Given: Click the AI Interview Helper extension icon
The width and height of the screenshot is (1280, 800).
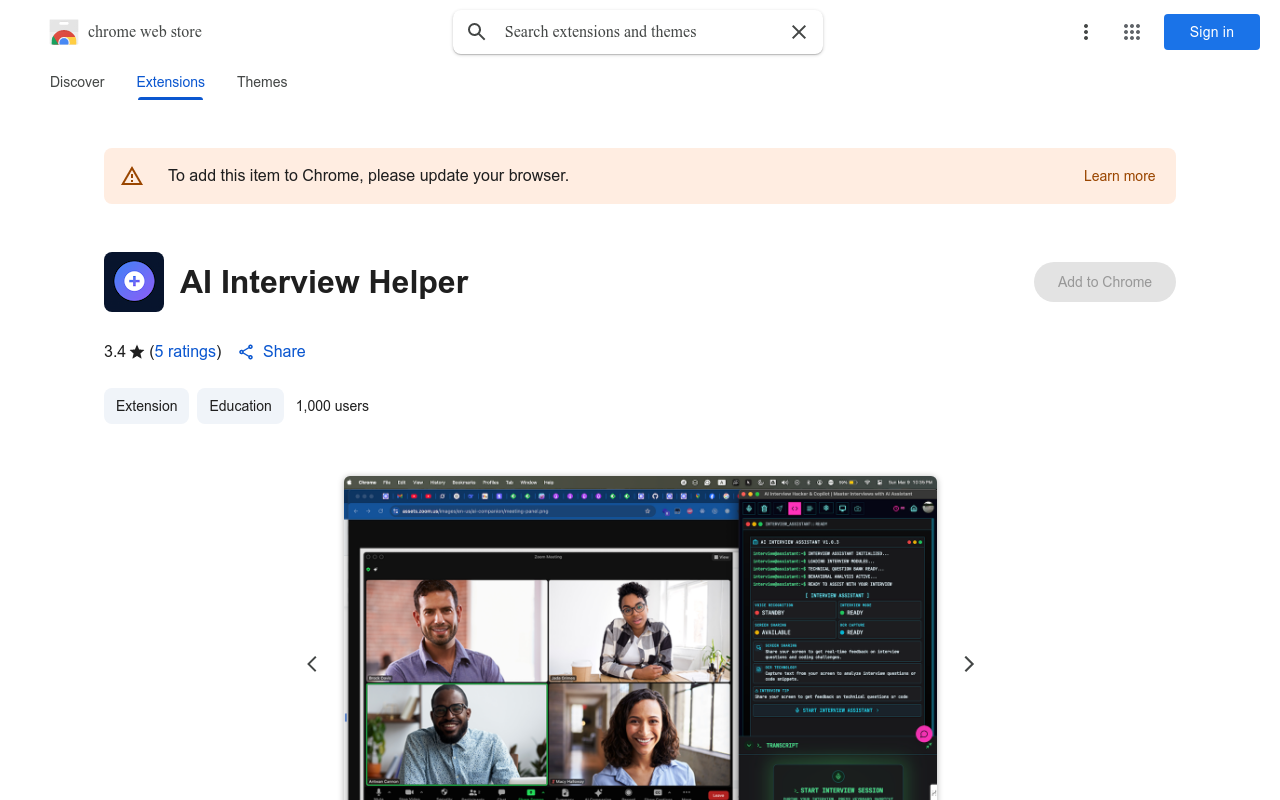Looking at the screenshot, I should 134,282.
